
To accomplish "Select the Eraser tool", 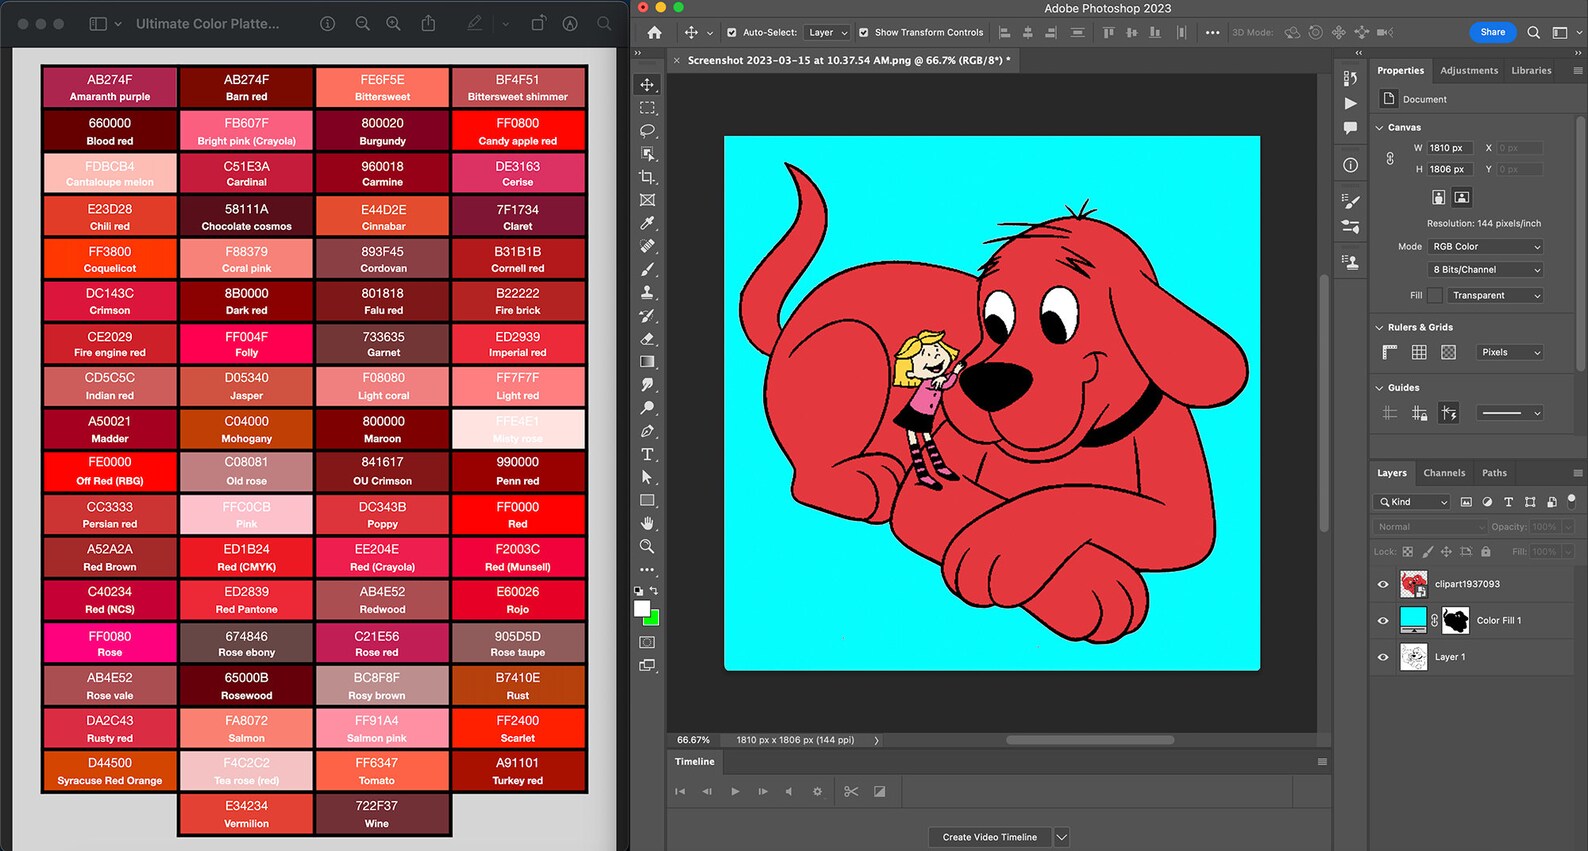I will (647, 339).
